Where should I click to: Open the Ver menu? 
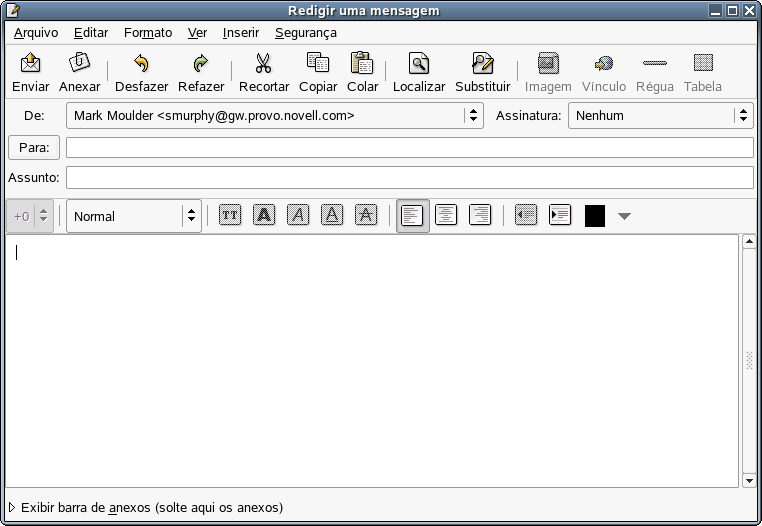[x=197, y=33]
